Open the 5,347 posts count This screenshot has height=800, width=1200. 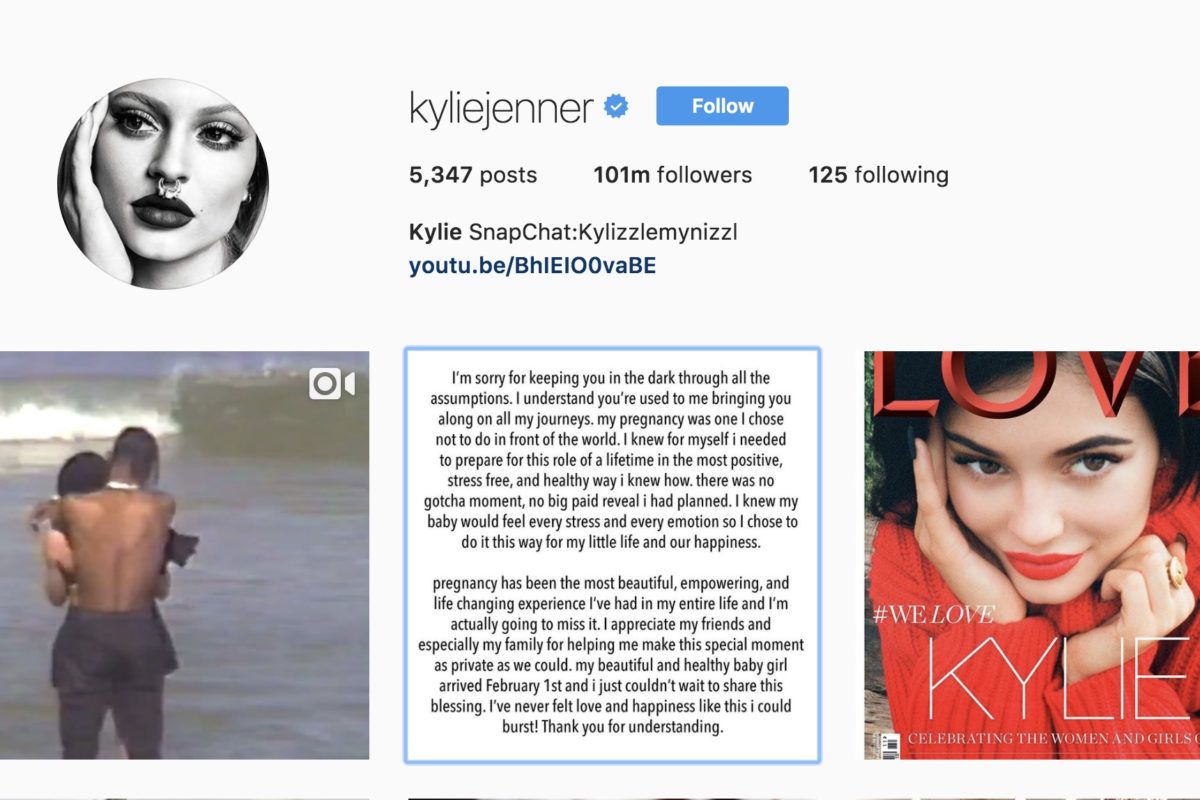point(473,175)
